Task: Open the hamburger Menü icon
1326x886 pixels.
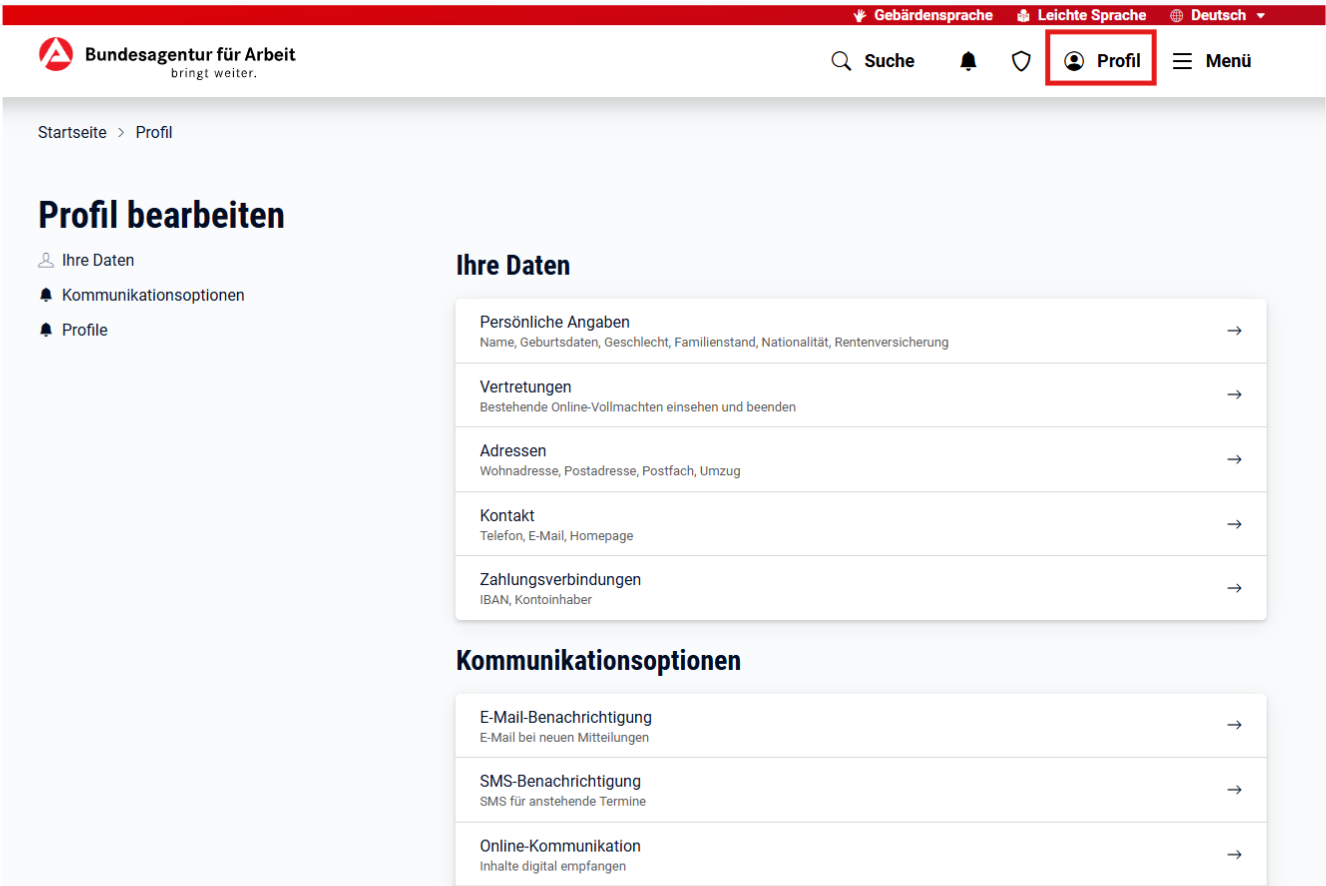Action: (x=1182, y=61)
